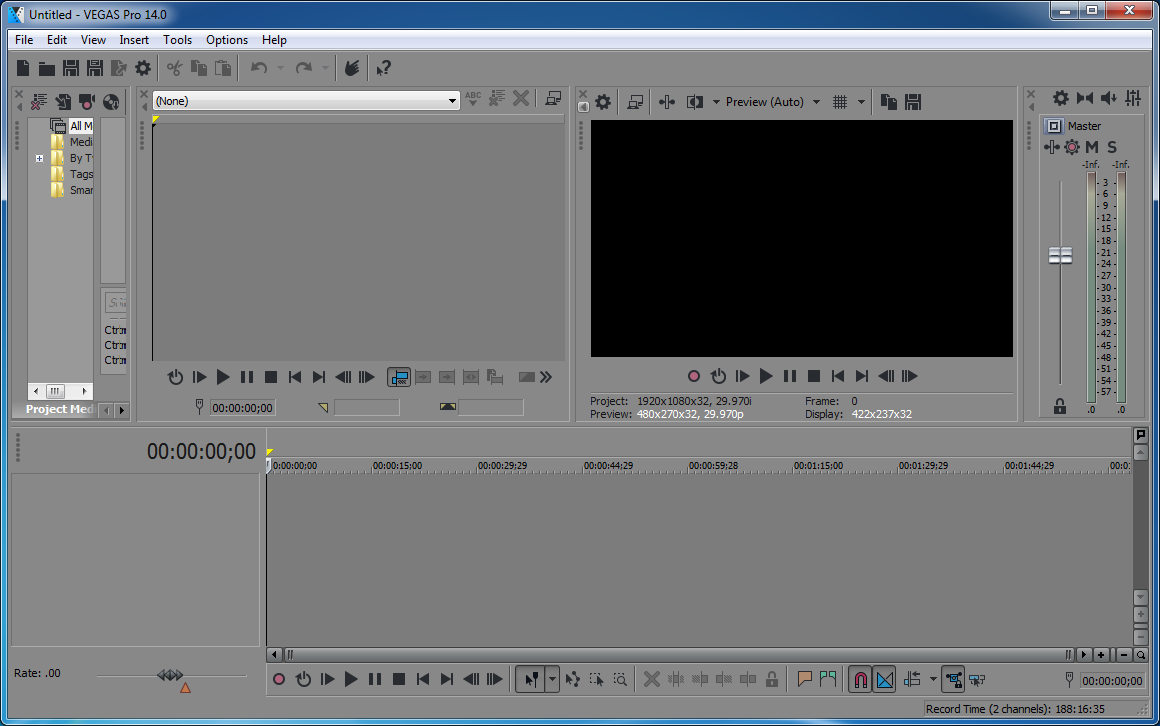Viewport: 1160px width, 726px height.
Task: Toggle Automatic Crossfades button
Action: [x=885, y=679]
